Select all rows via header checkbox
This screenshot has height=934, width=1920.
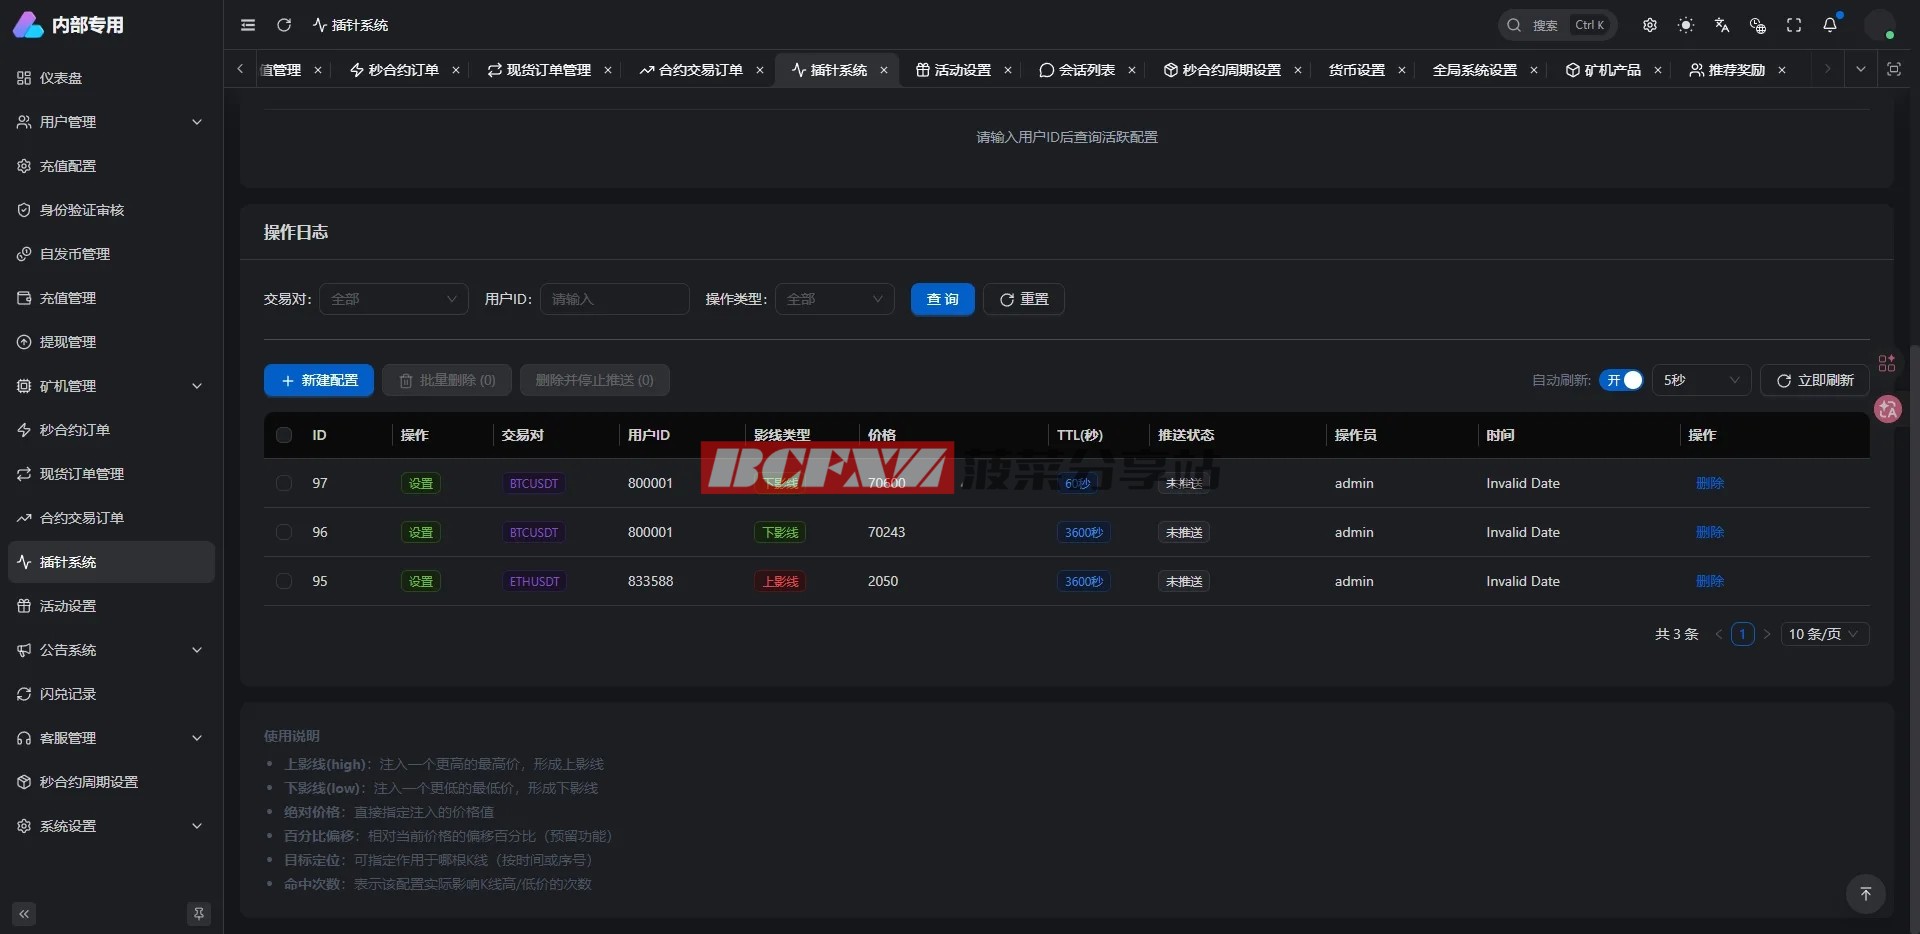point(284,435)
